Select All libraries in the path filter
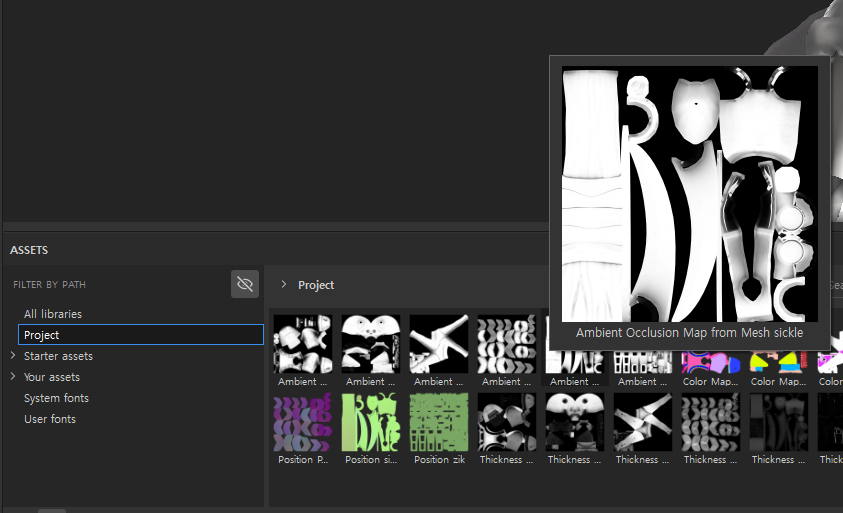843x513 pixels. [53, 314]
